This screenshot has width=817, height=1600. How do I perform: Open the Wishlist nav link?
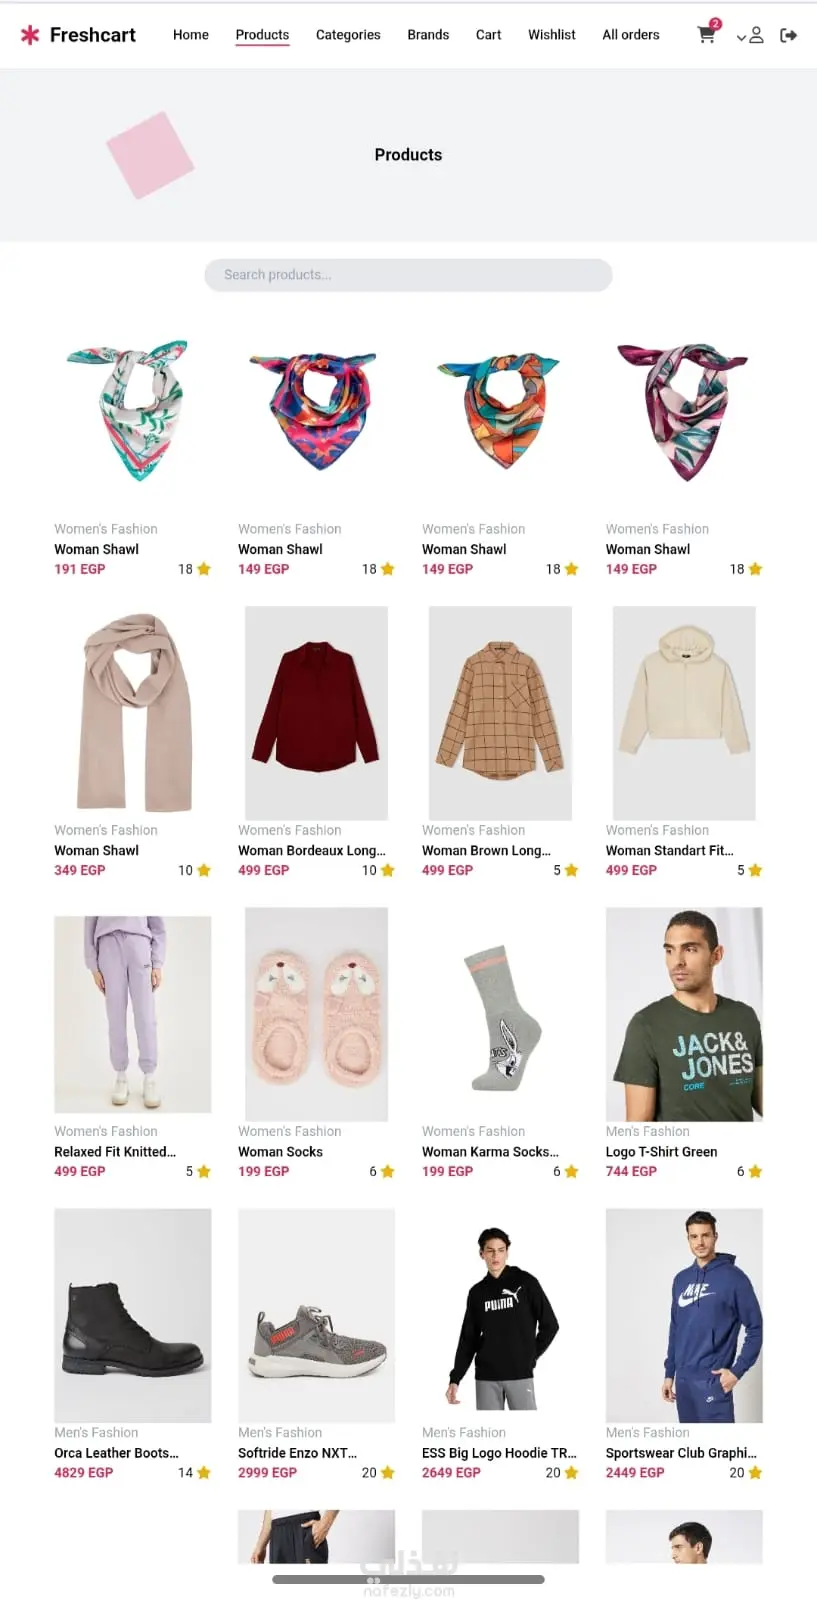coord(552,35)
